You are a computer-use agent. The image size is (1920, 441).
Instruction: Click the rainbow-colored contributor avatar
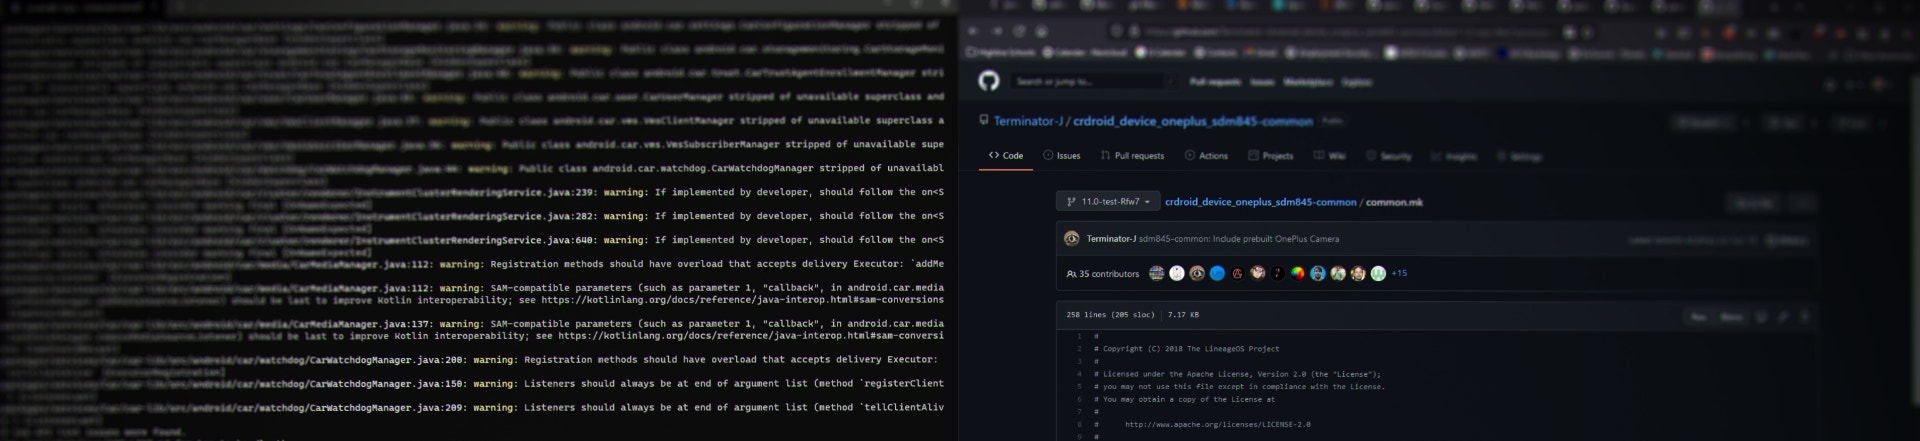point(1298,273)
